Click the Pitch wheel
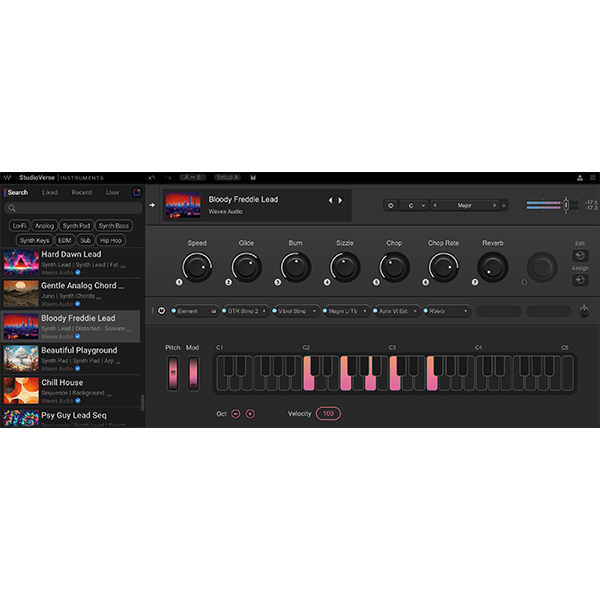Viewport: 600px width, 600px height. (x=173, y=373)
